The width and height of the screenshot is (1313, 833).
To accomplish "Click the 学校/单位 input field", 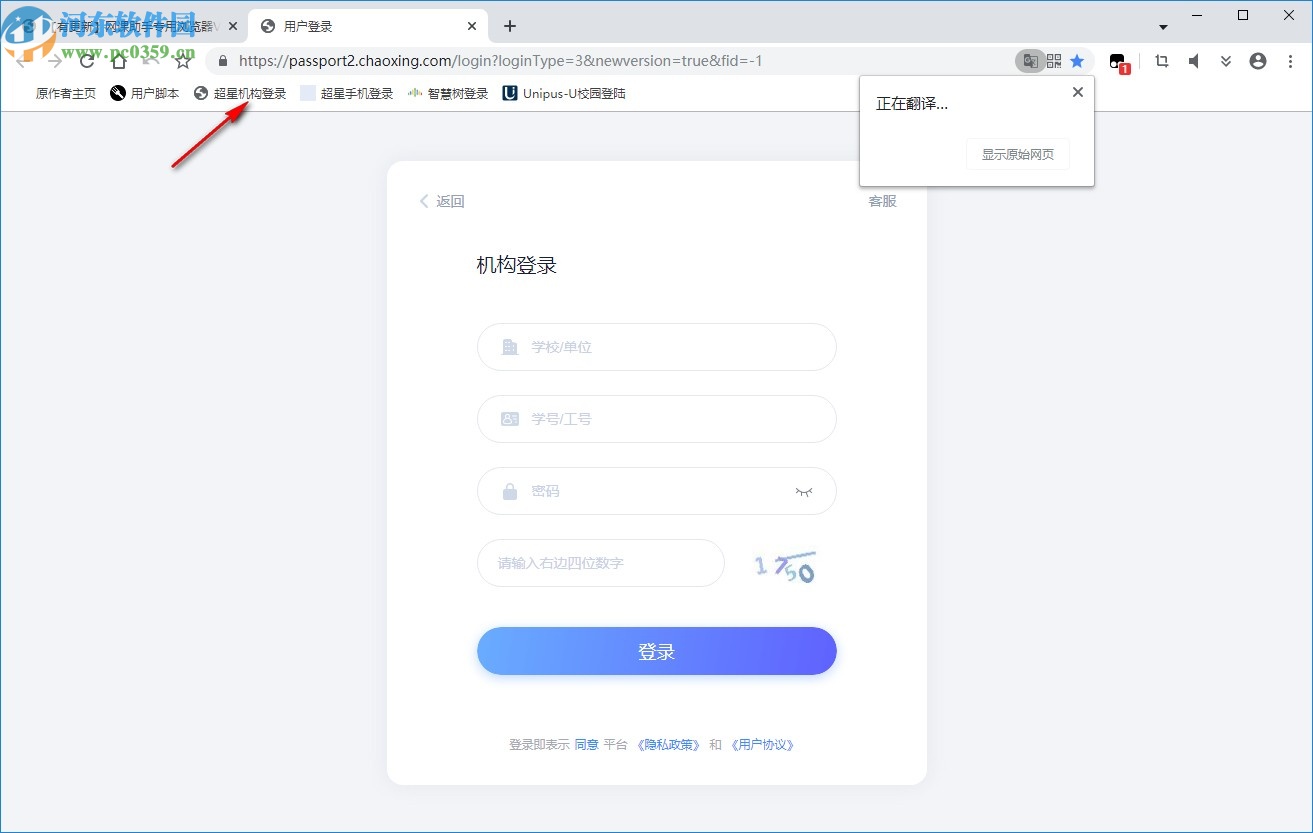I will pos(656,347).
